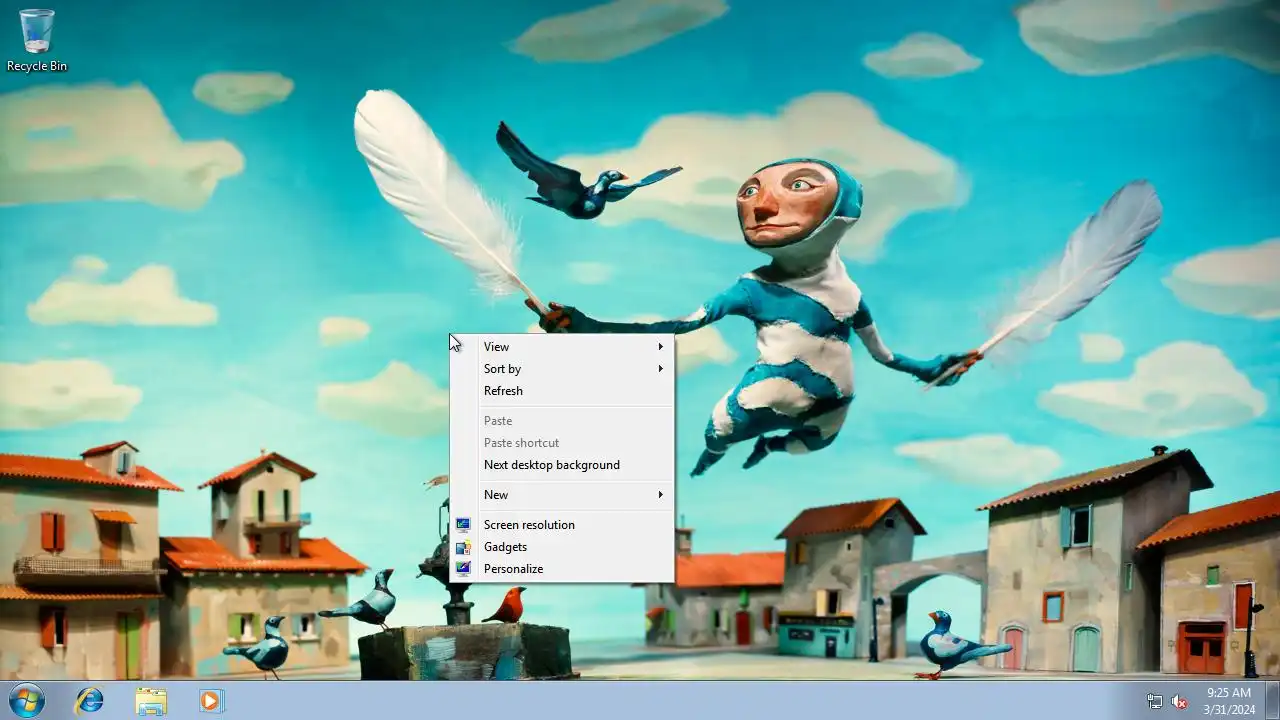1280x720 pixels.
Task: Select Refresh from the context menu
Action: click(x=562, y=391)
